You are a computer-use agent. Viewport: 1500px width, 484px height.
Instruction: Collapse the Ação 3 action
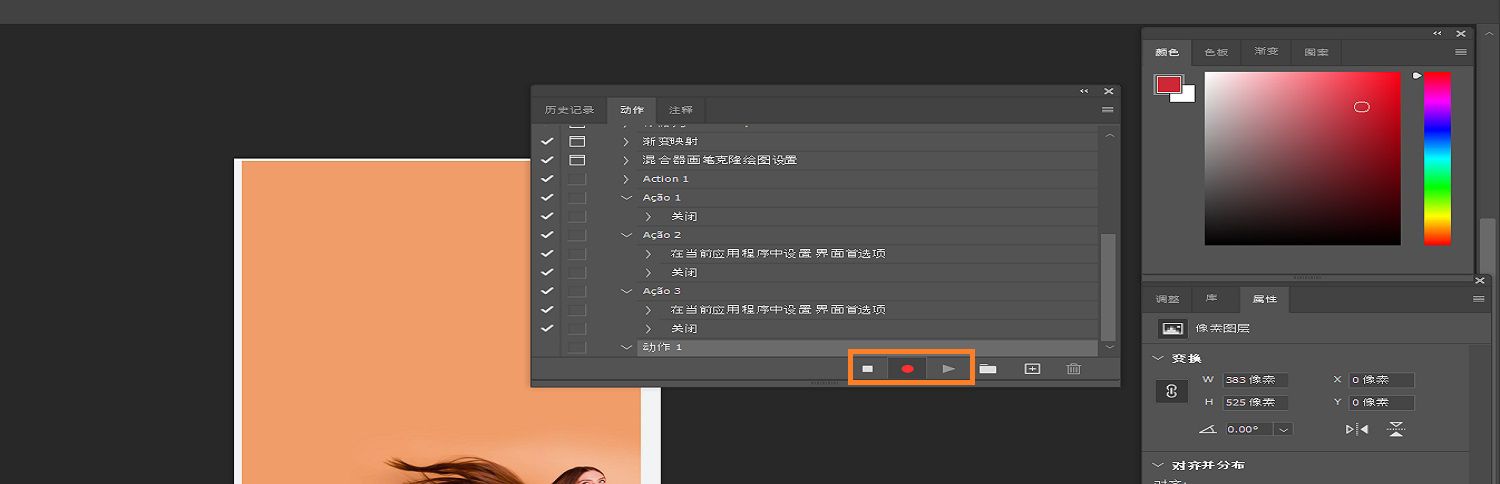click(627, 291)
